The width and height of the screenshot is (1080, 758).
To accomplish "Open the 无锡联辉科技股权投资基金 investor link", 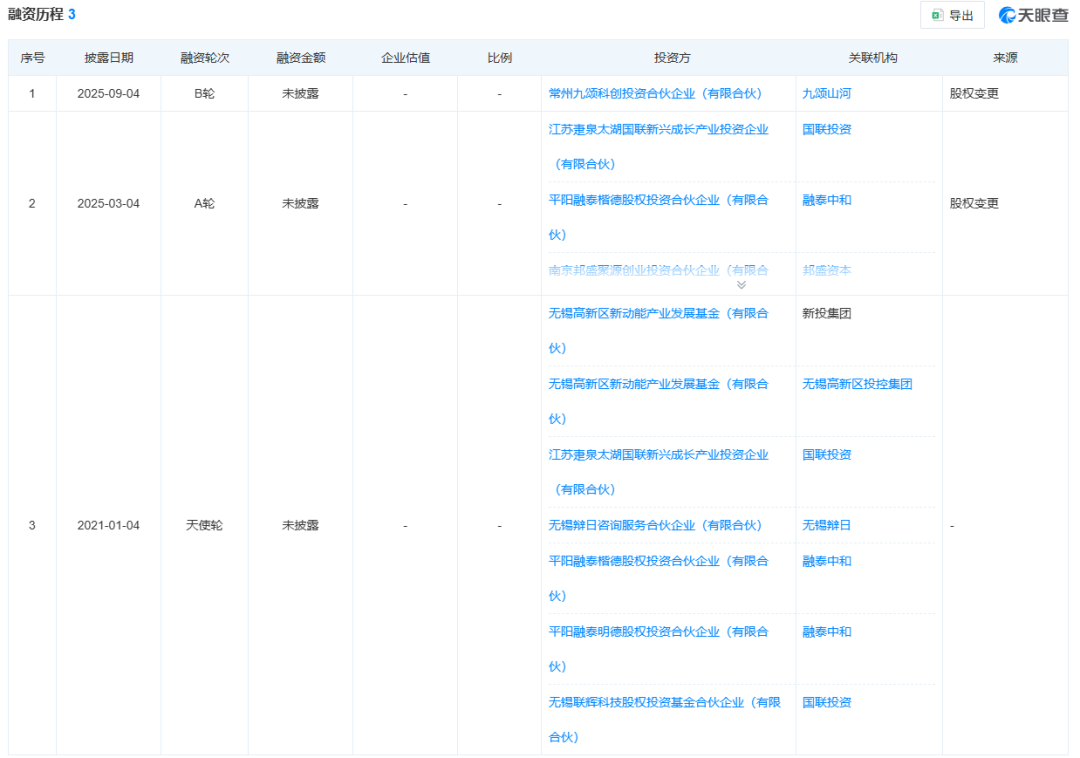I will [x=664, y=720].
